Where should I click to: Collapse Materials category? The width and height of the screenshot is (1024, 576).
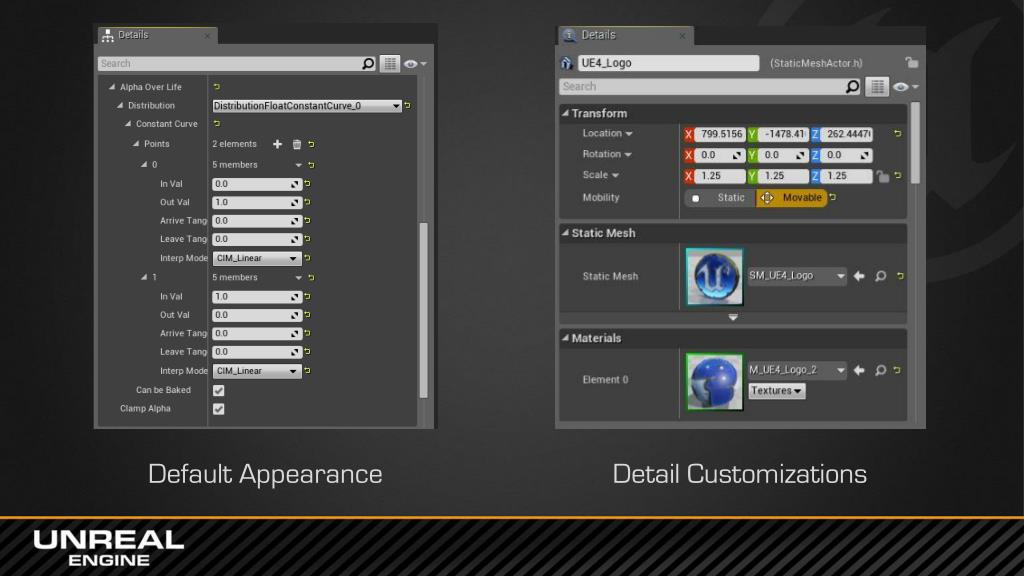(566, 338)
